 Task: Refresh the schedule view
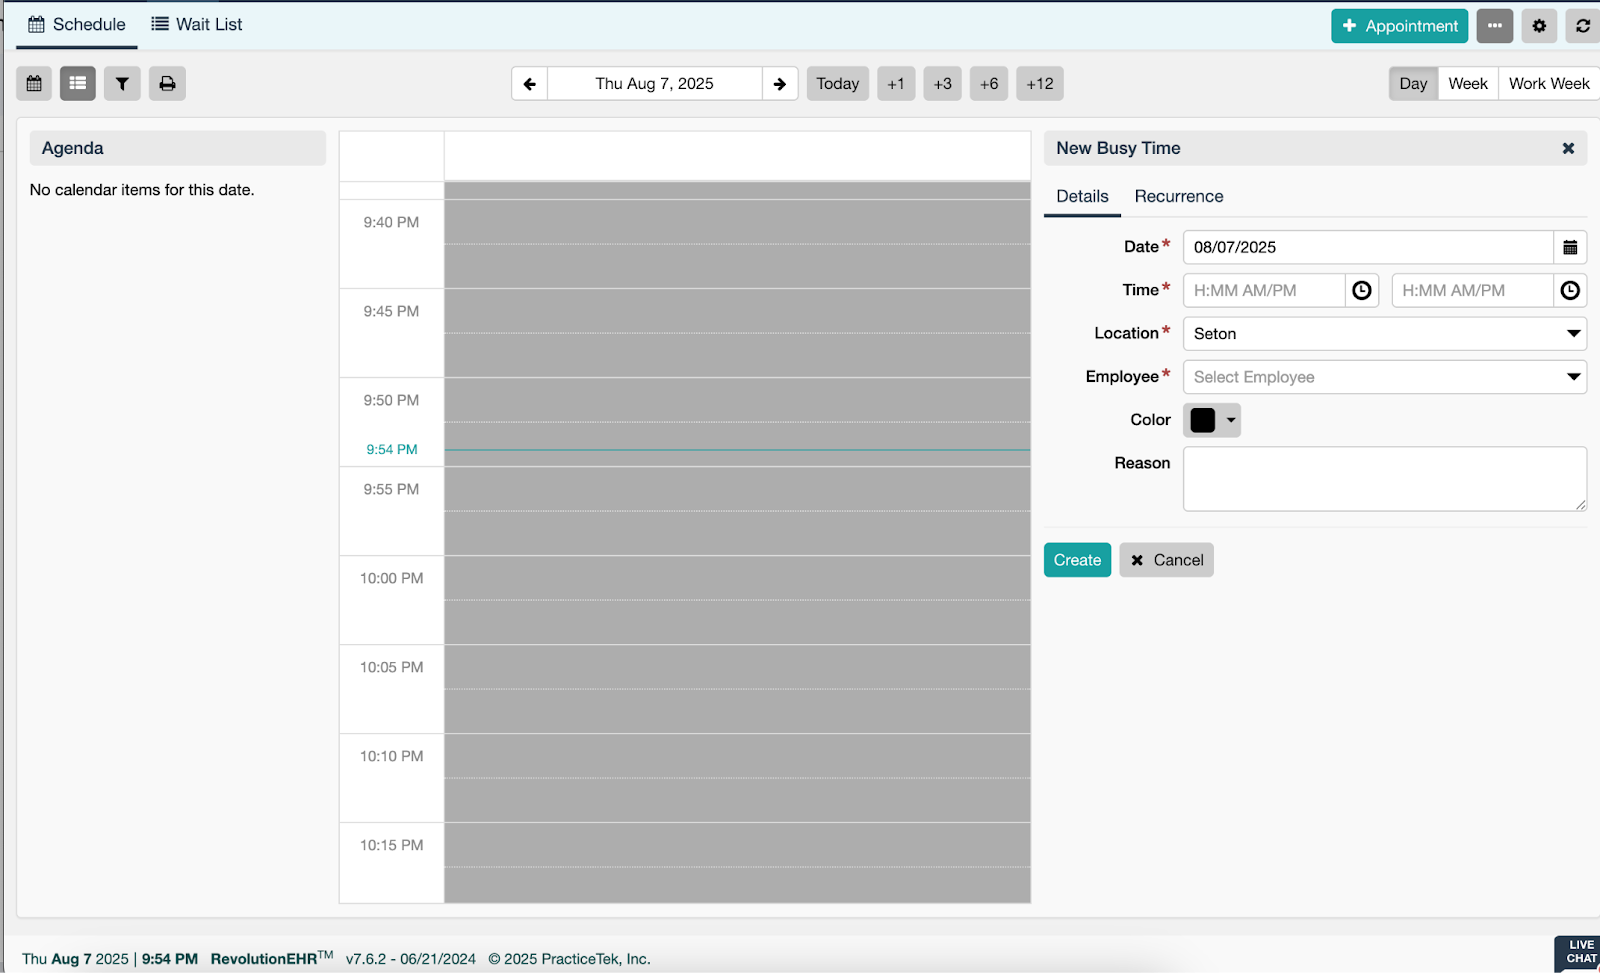(x=1583, y=26)
